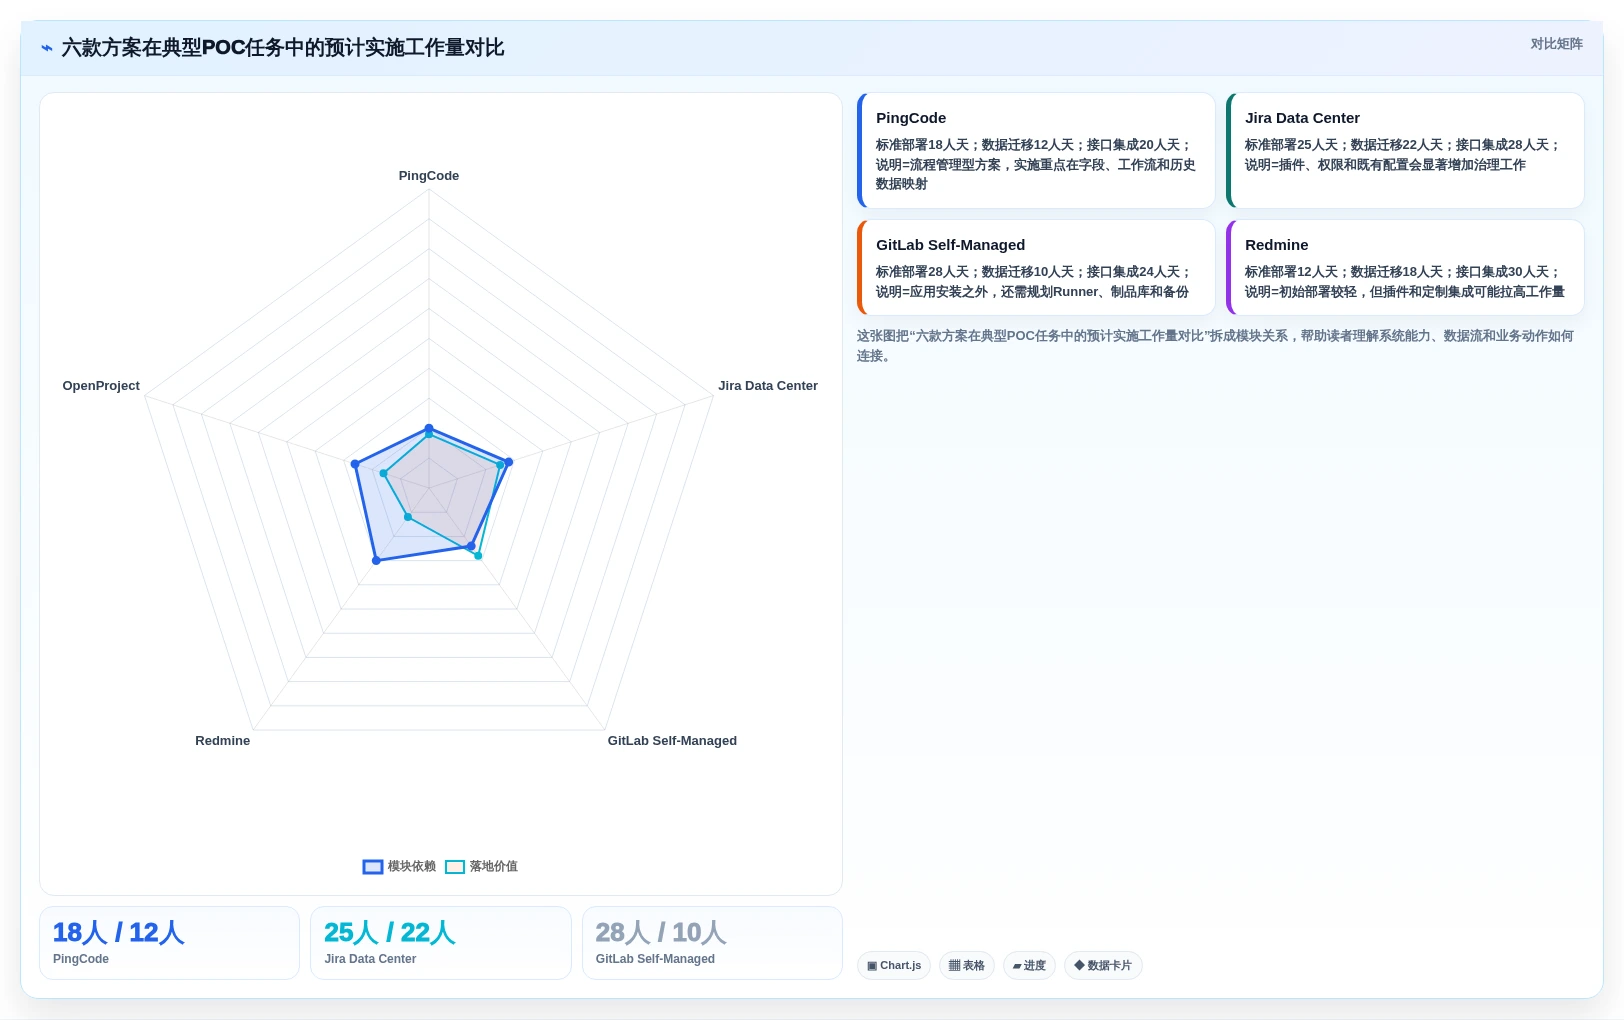This screenshot has width=1624, height=1020.
Task: Select the 28人 / 10人 GitLab stat card
Action: [x=712, y=943]
